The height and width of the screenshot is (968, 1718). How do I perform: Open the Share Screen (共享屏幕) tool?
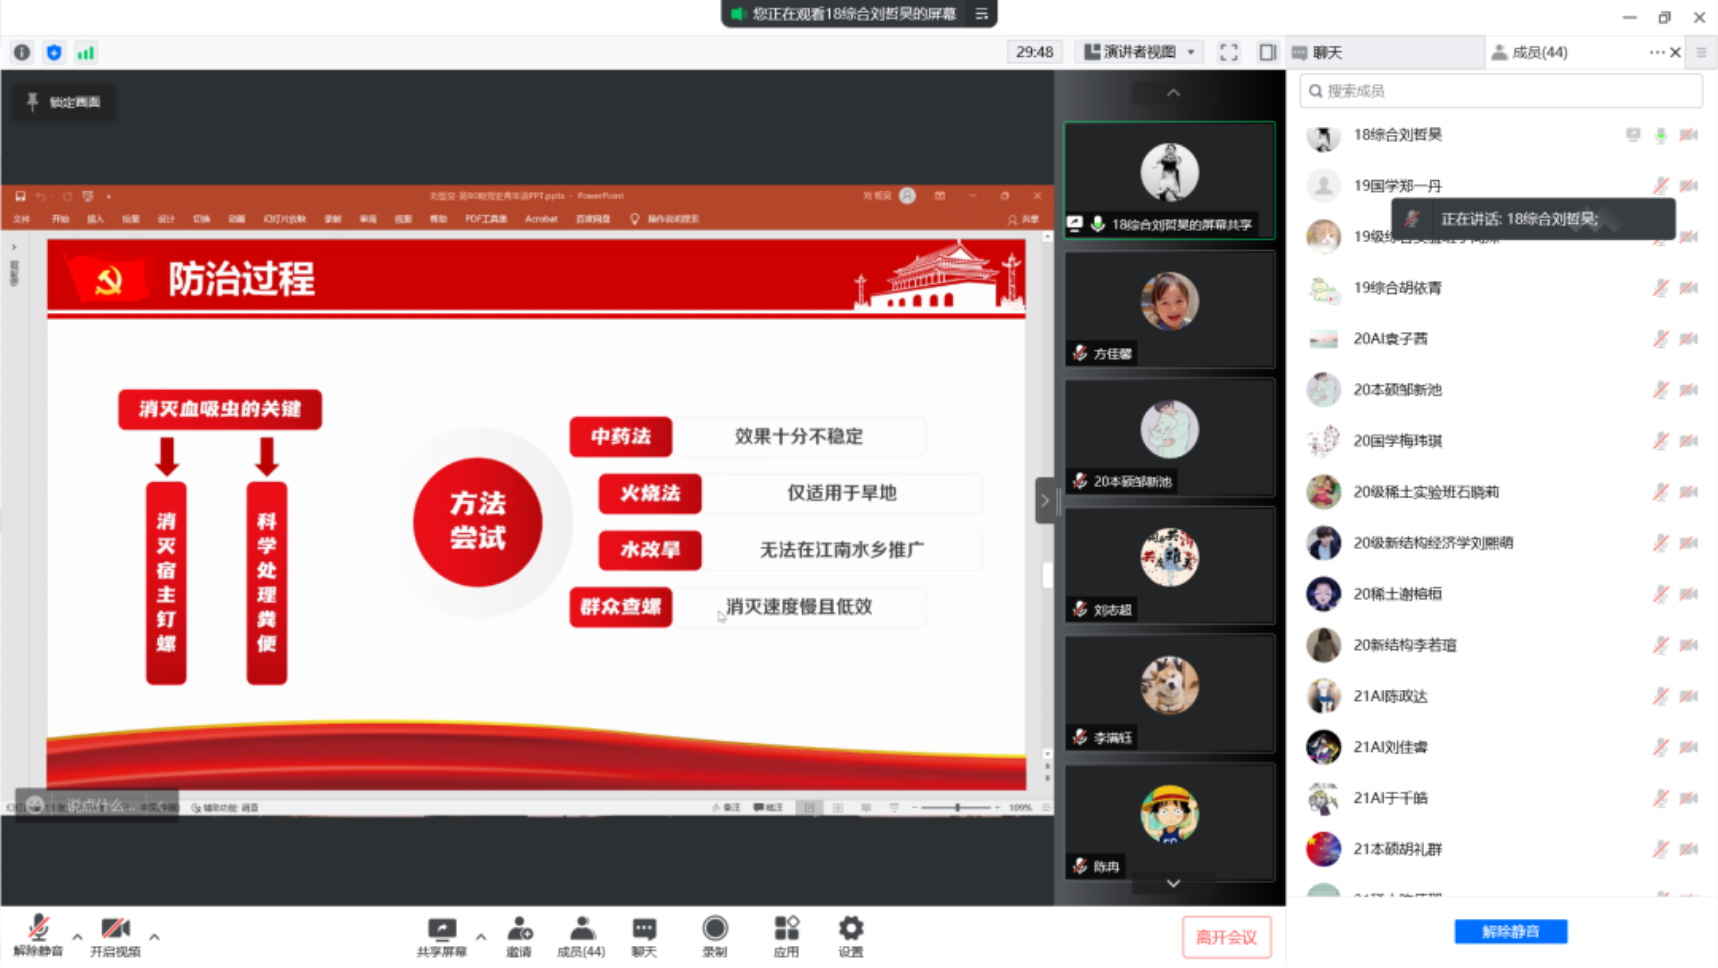pyautogui.click(x=441, y=937)
